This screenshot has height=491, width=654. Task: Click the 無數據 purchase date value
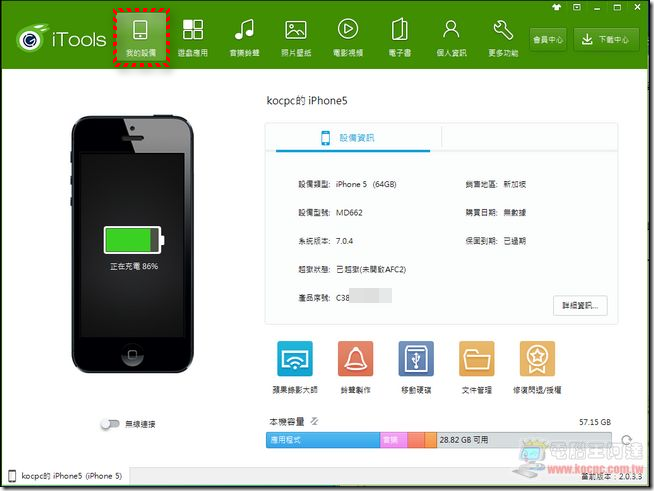[x=514, y=213]
